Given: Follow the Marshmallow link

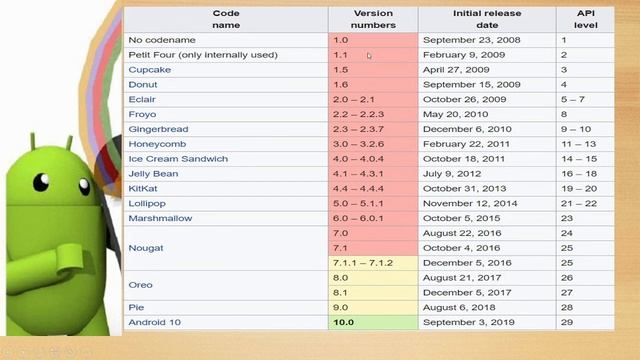Looking at the screenshot, I should [160, 218].
